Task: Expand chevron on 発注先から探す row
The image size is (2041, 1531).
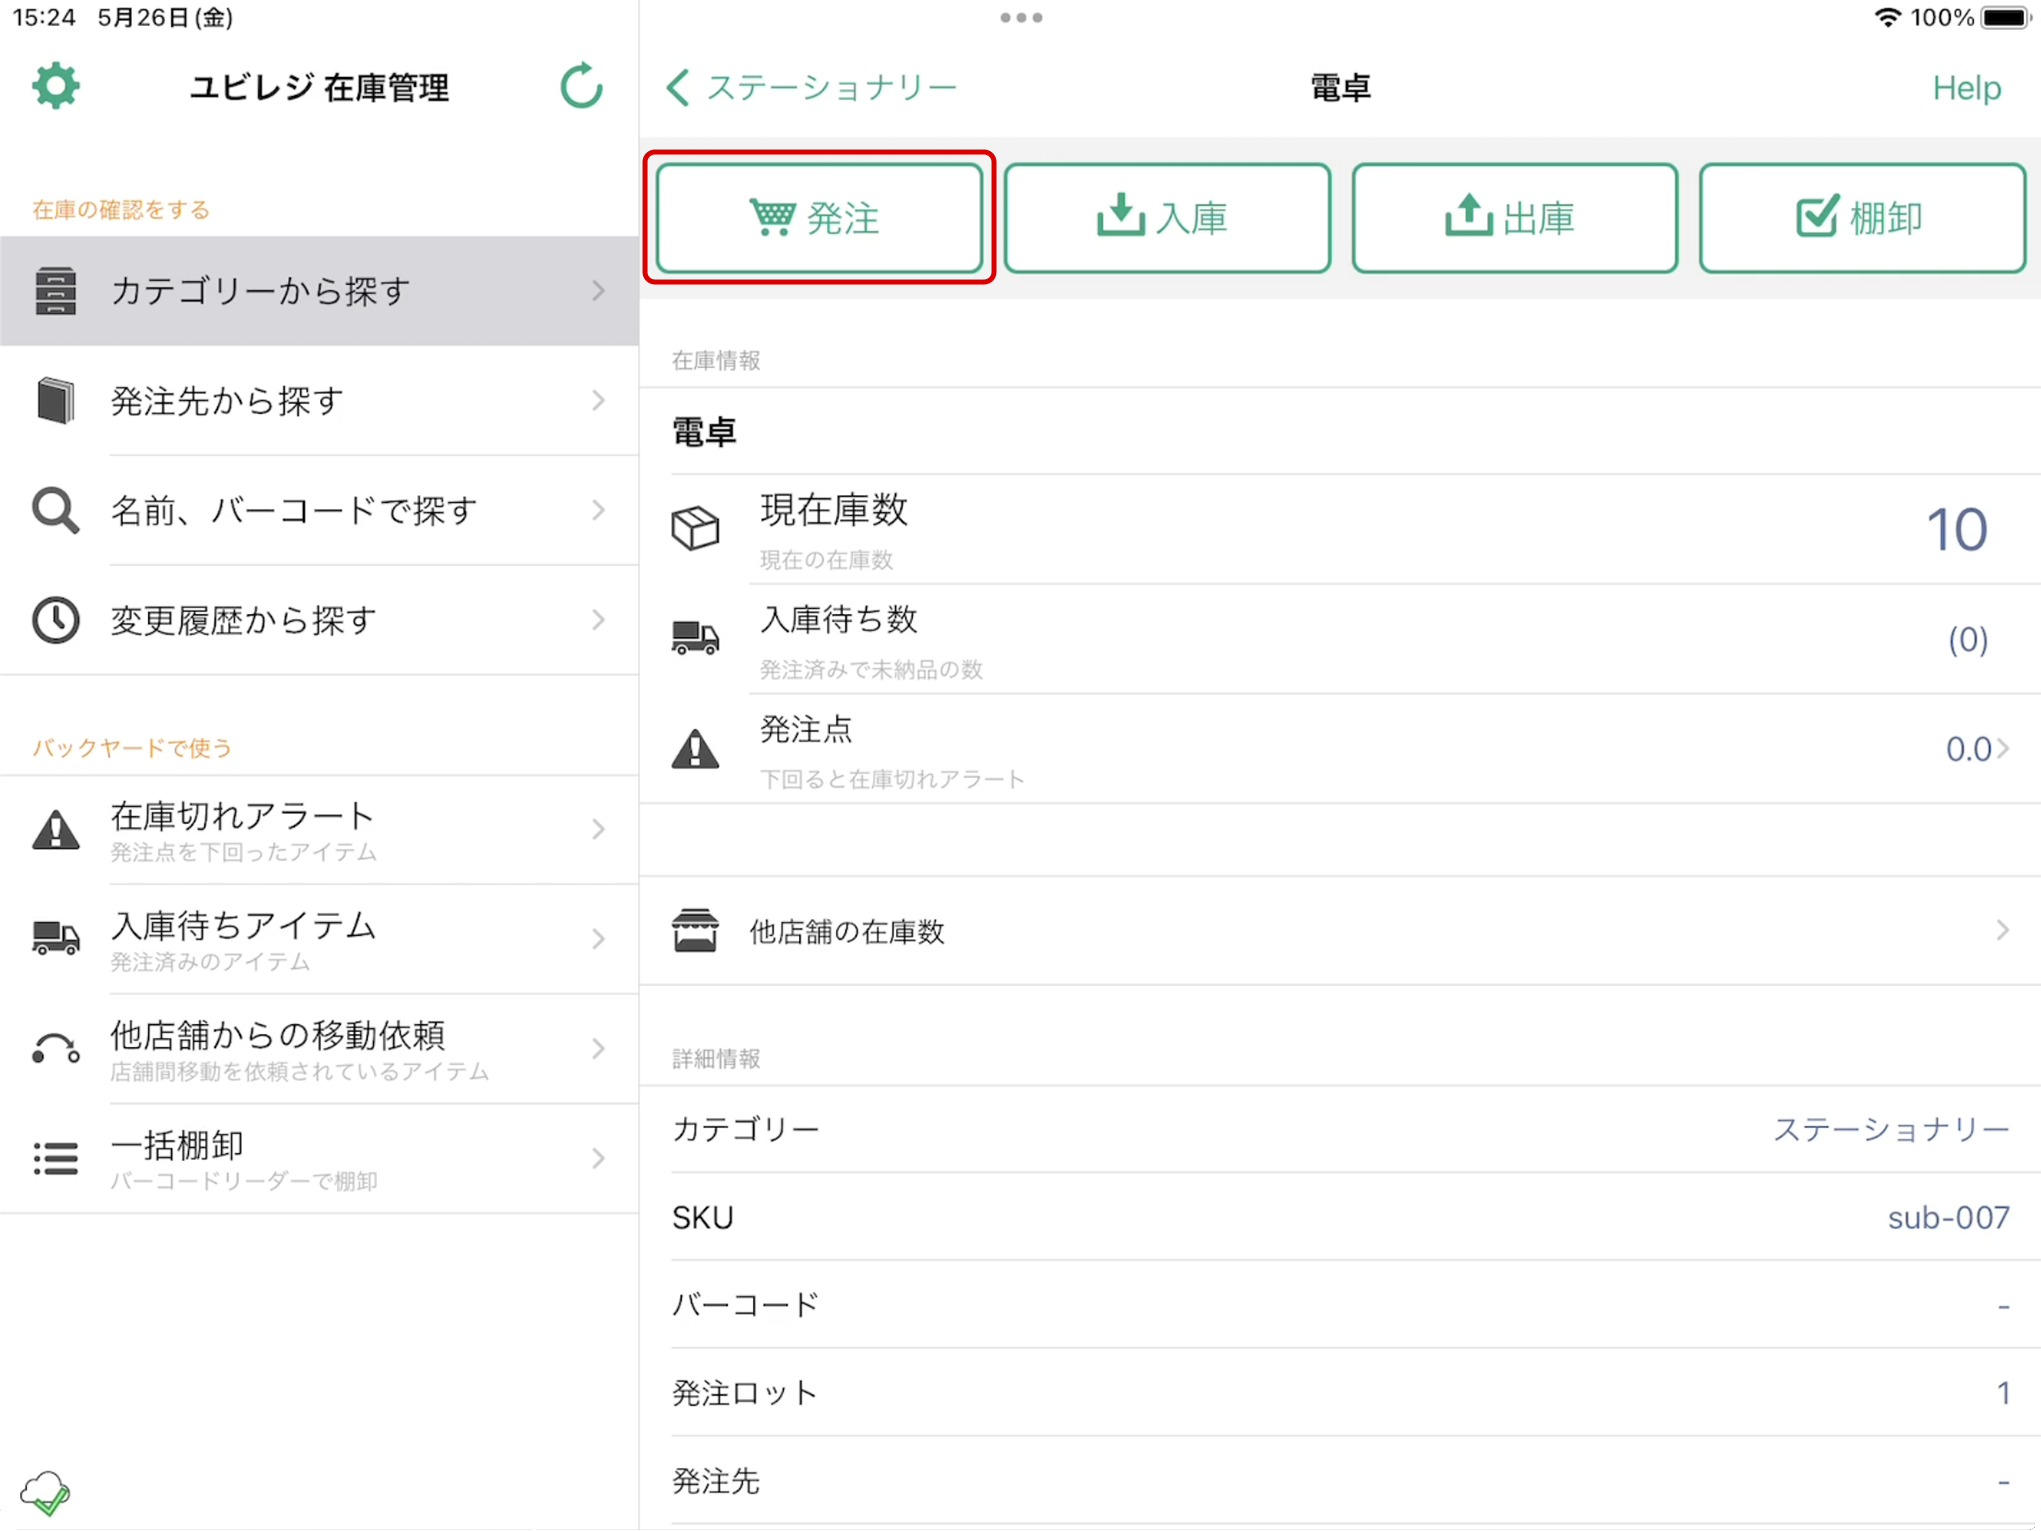Action: tap(598, 401)
